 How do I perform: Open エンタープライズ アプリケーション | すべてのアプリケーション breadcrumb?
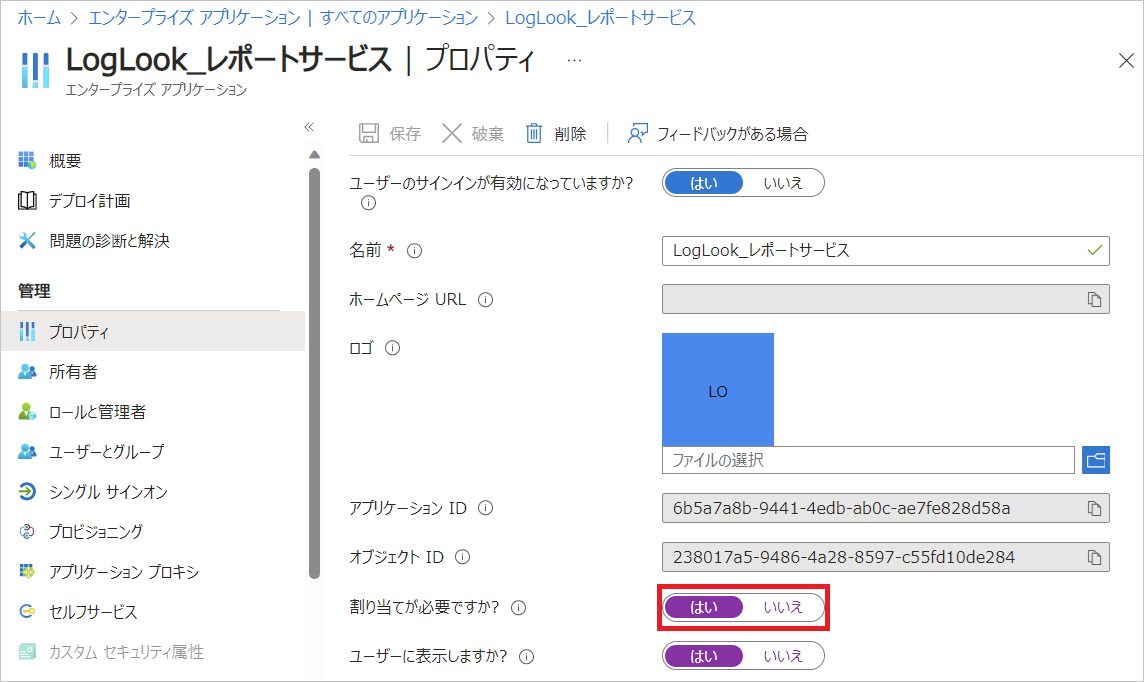283,18
